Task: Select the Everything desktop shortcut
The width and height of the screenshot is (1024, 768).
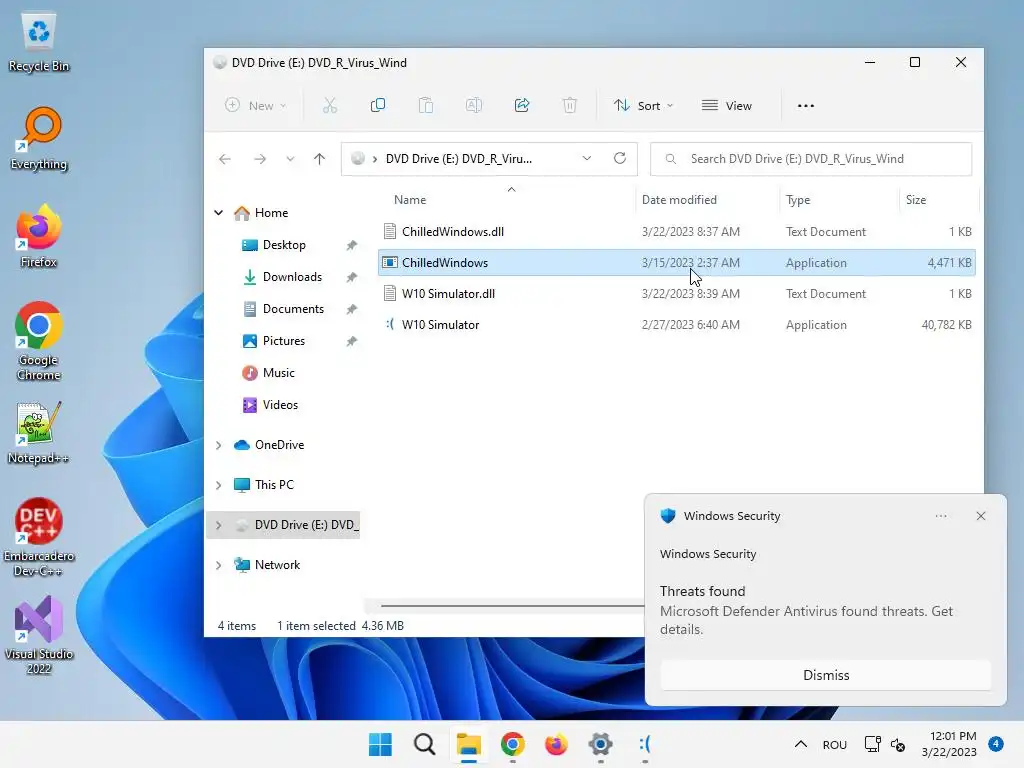Action: pyautogui.click(x=39, y=138)
